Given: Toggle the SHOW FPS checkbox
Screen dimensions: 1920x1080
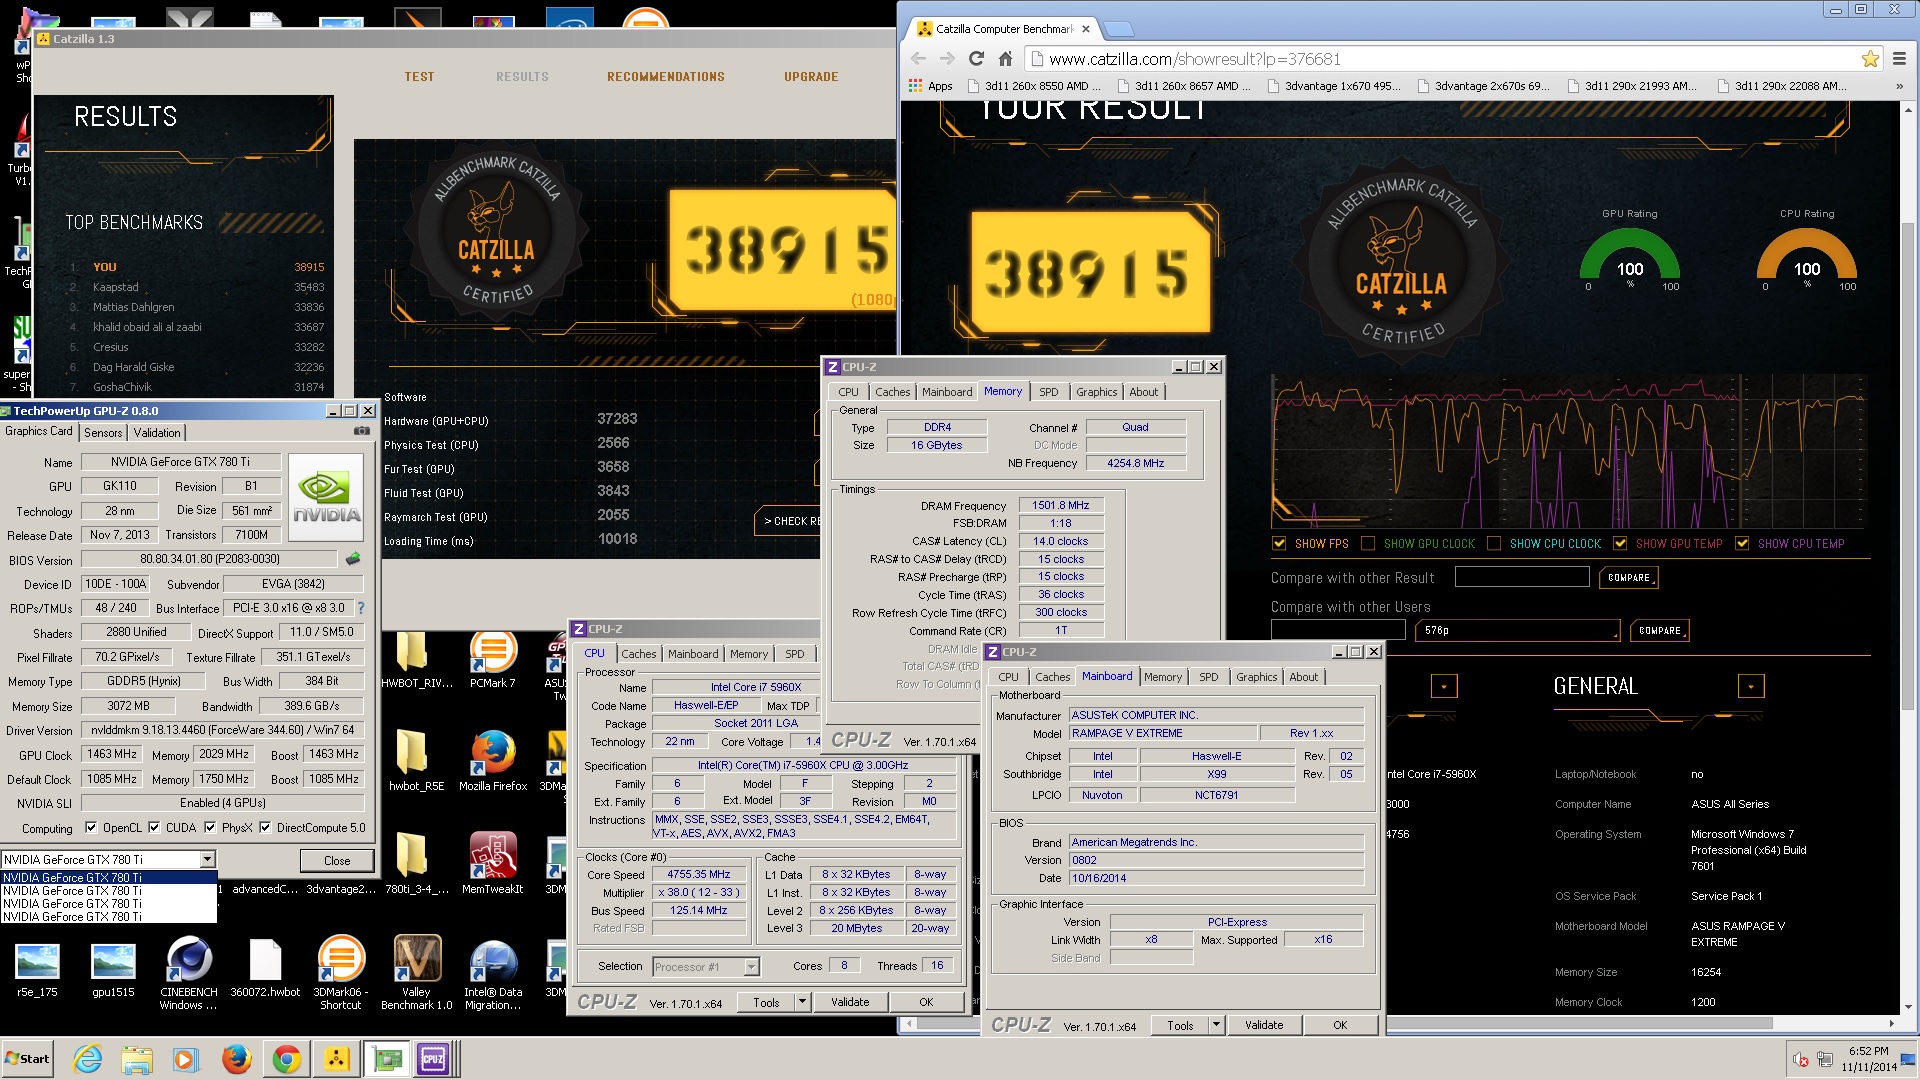Looking at the screenshot, I should click(x=1279, y=543).
